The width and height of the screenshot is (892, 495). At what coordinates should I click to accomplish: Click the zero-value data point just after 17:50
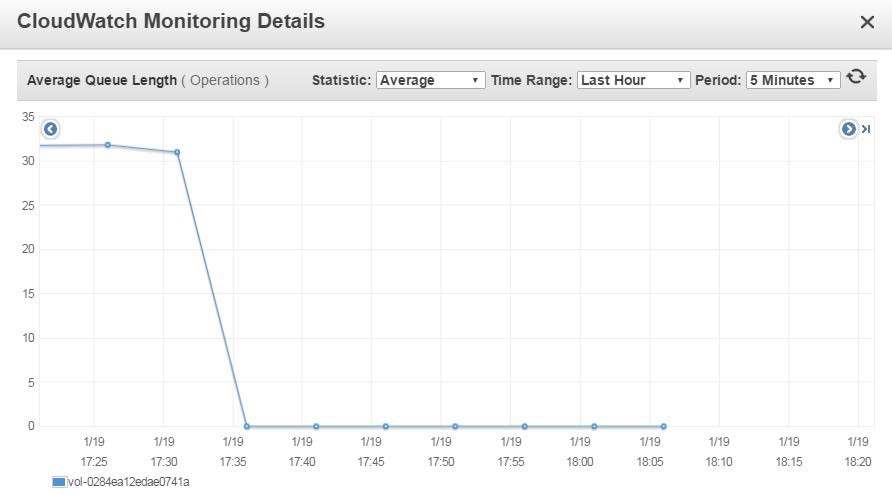455,426
